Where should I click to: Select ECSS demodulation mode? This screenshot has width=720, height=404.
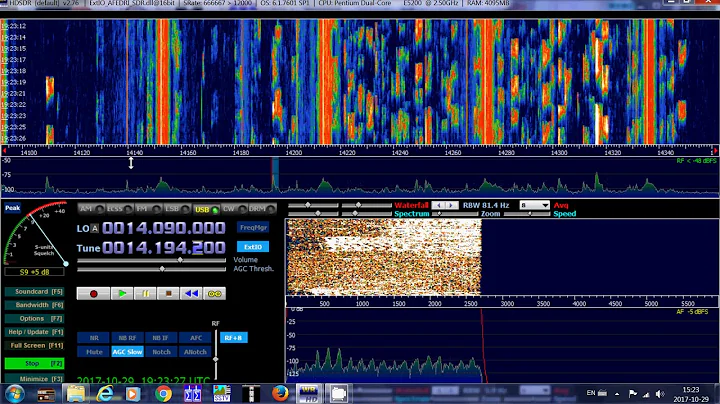tap(119, 209)
